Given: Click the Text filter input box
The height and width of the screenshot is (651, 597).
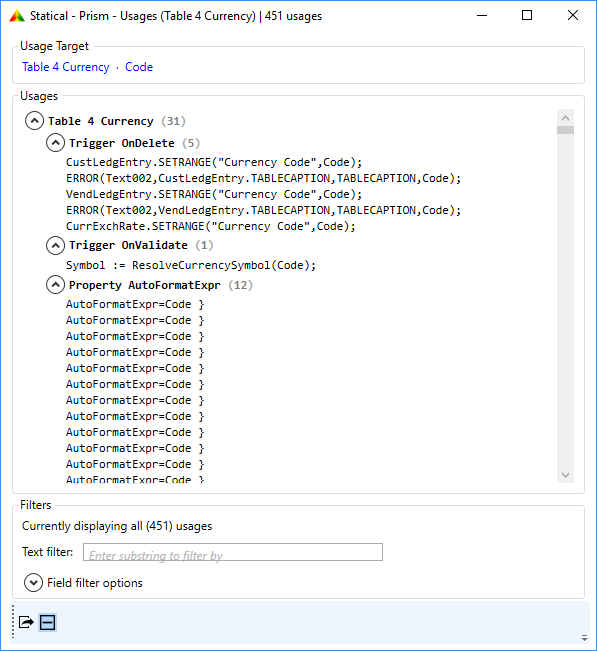Looking at the screenshot, I should (233, 552).
